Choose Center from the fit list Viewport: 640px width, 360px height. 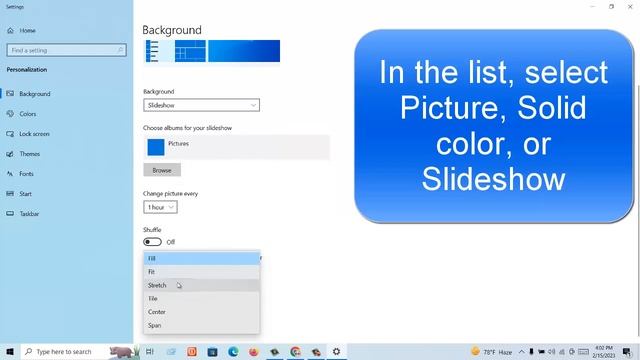[x=202, y=312]
